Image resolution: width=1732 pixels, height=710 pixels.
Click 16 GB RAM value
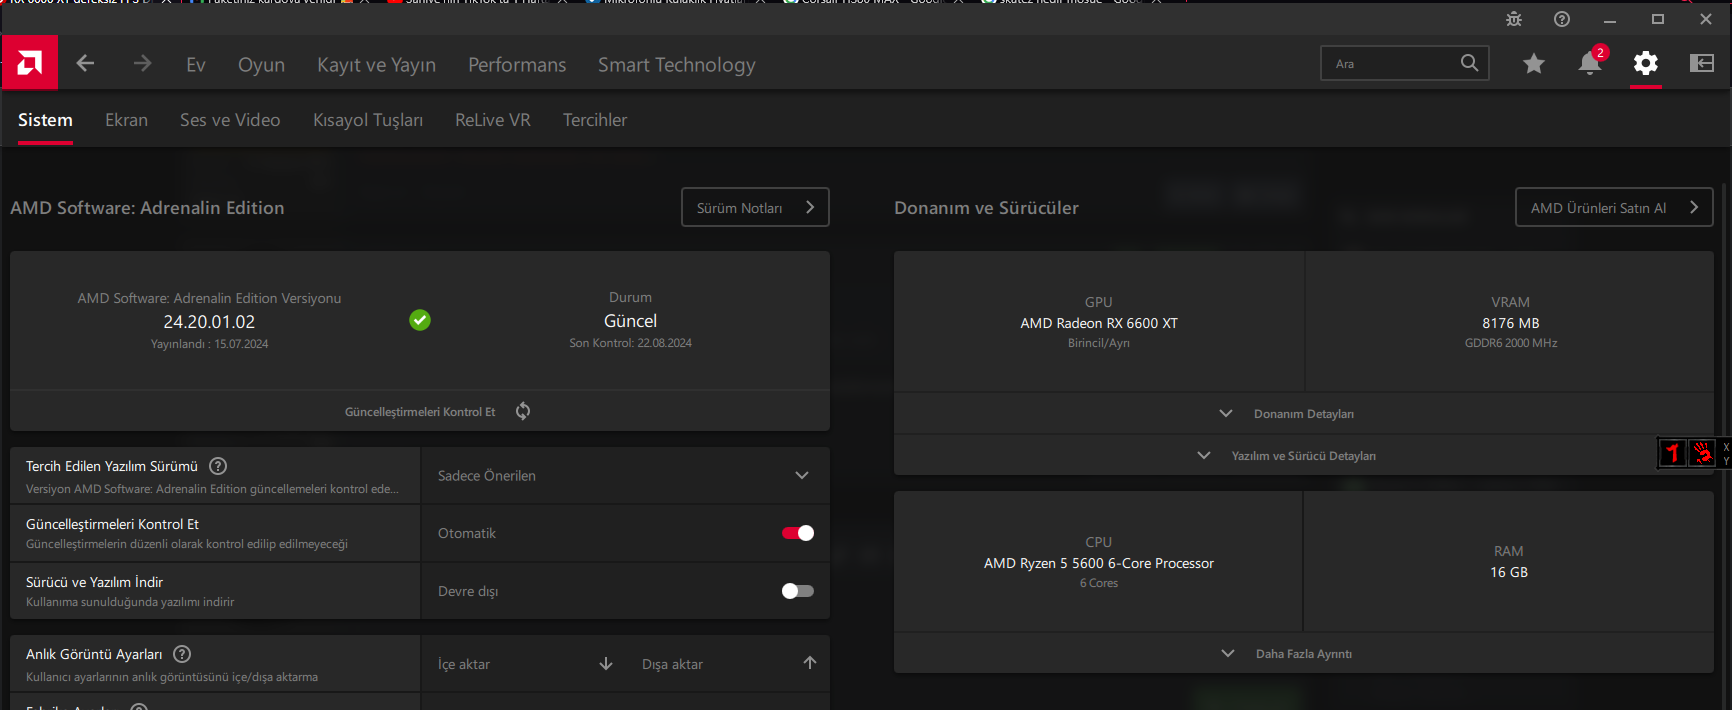(1509, 572)
